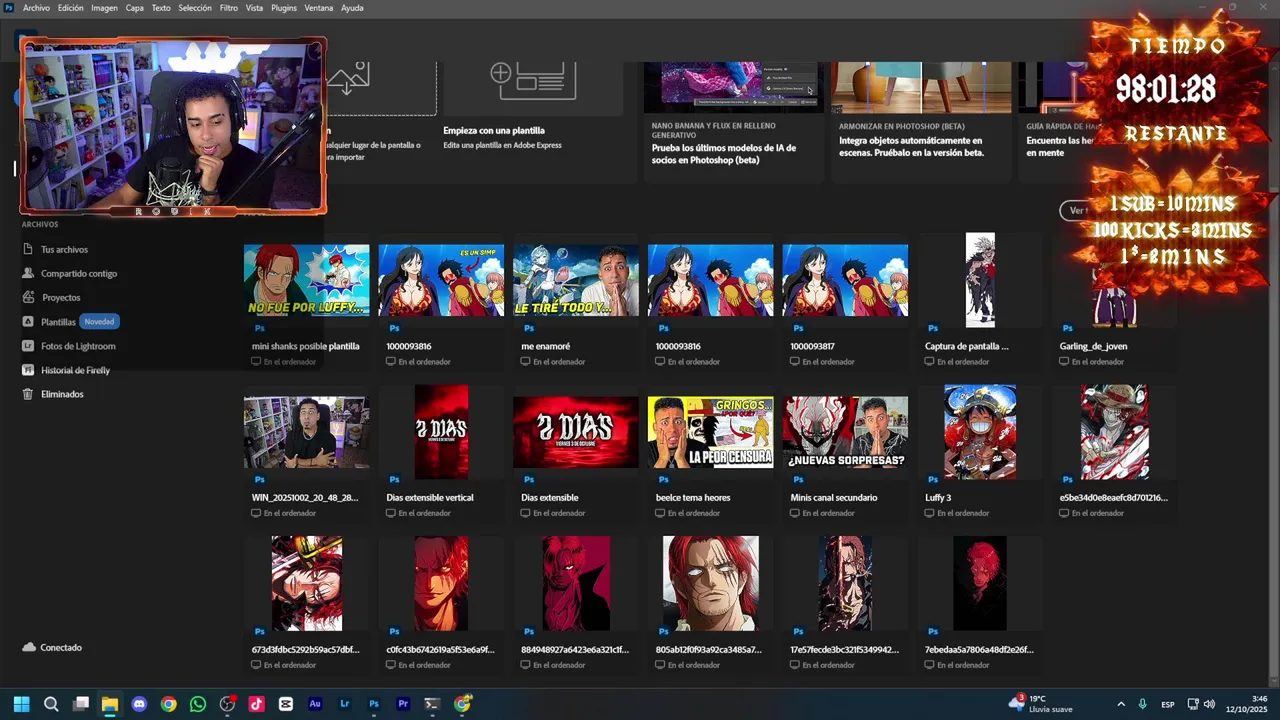The height and width of the screenshot is (720, 1280).
Task: Open Plantillas in the sidebar
Action: (58, 322)
